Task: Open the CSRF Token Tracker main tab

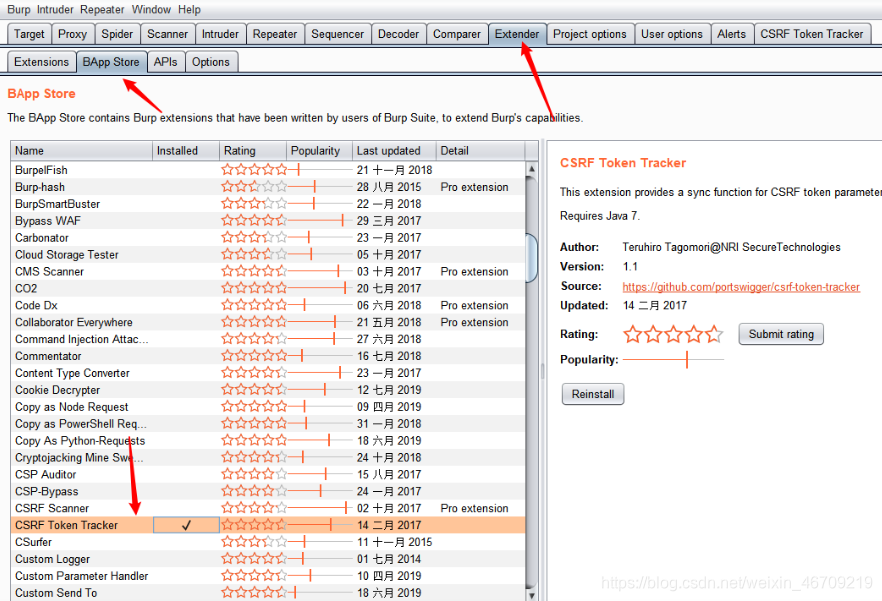Action: click(x=812, y=34)
